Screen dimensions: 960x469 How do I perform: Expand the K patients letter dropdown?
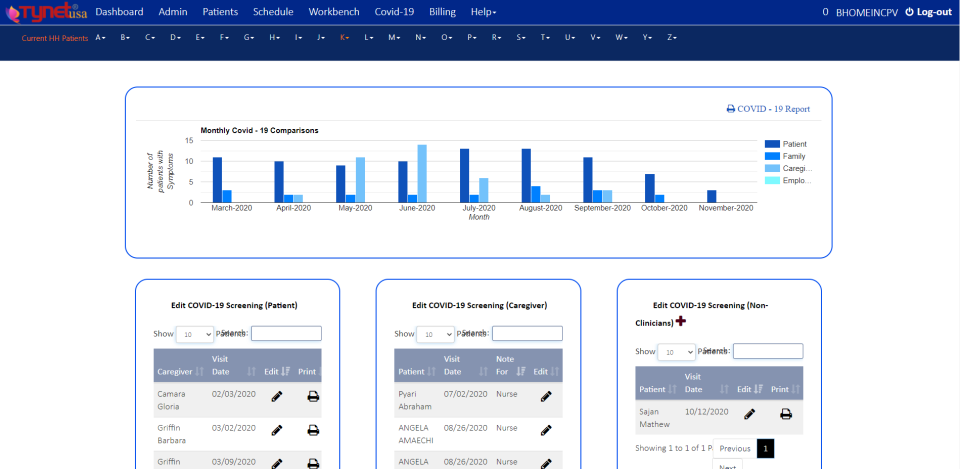tap(345, 38)
